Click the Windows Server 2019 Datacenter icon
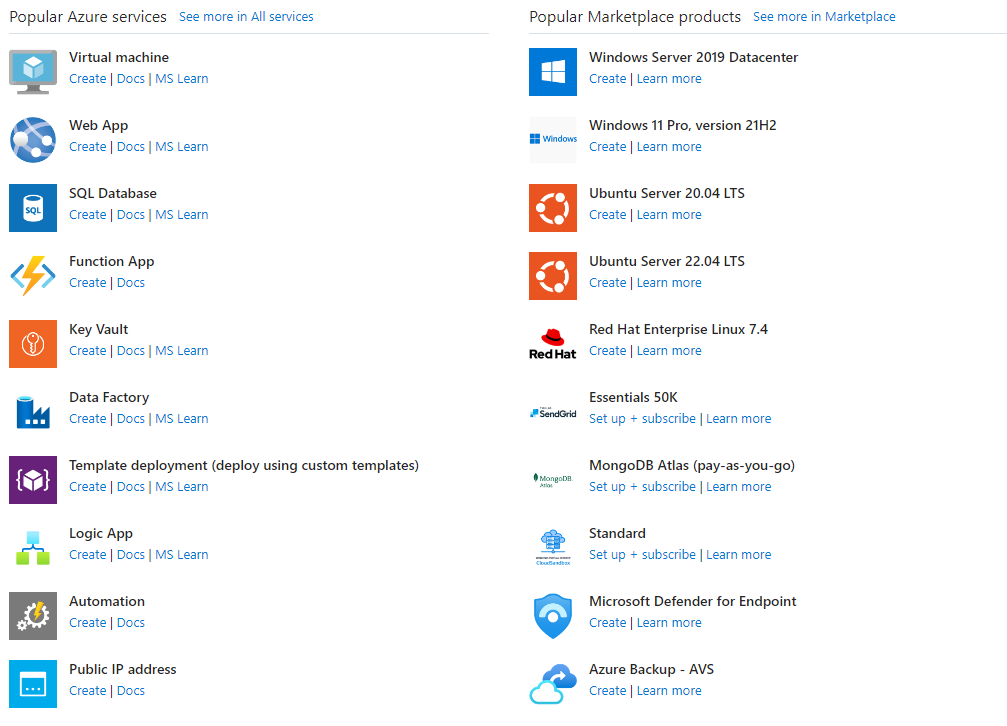This screenshot has width=1007, height=726. pyautogui.click(x=553, y=71)
